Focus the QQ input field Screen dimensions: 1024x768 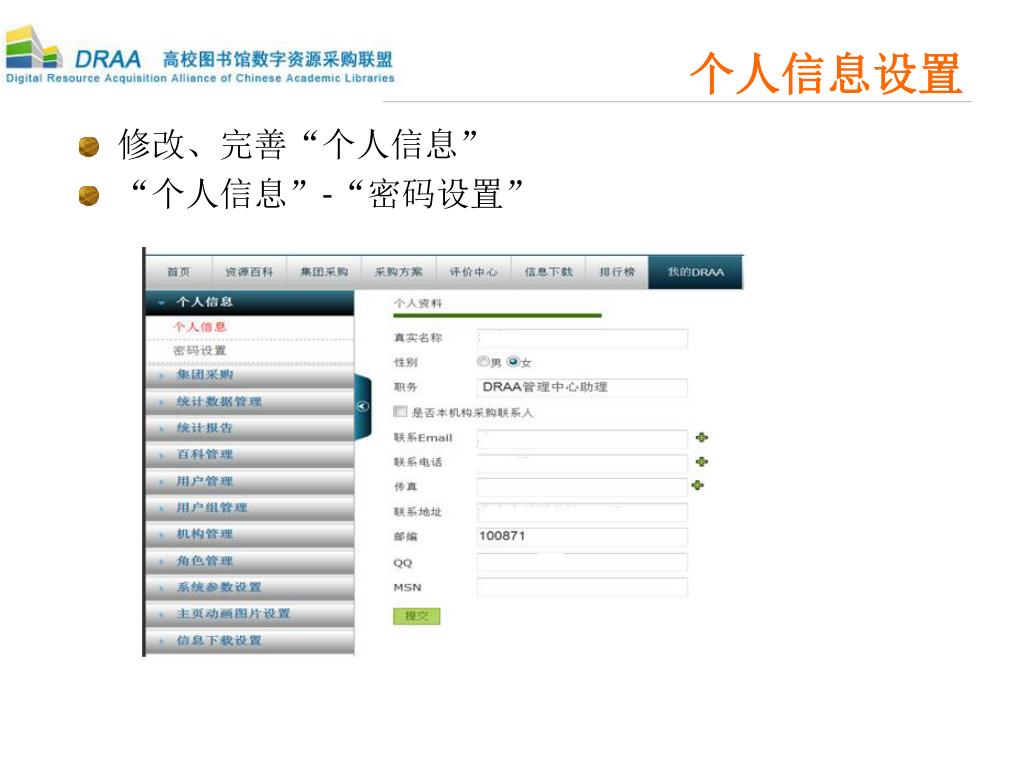pos(582,562)
